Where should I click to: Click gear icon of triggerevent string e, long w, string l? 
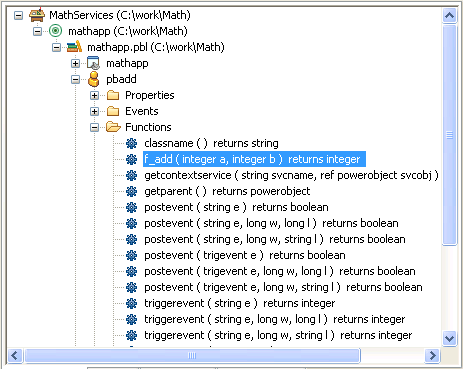pyautogui.click(x=132, y=335)
